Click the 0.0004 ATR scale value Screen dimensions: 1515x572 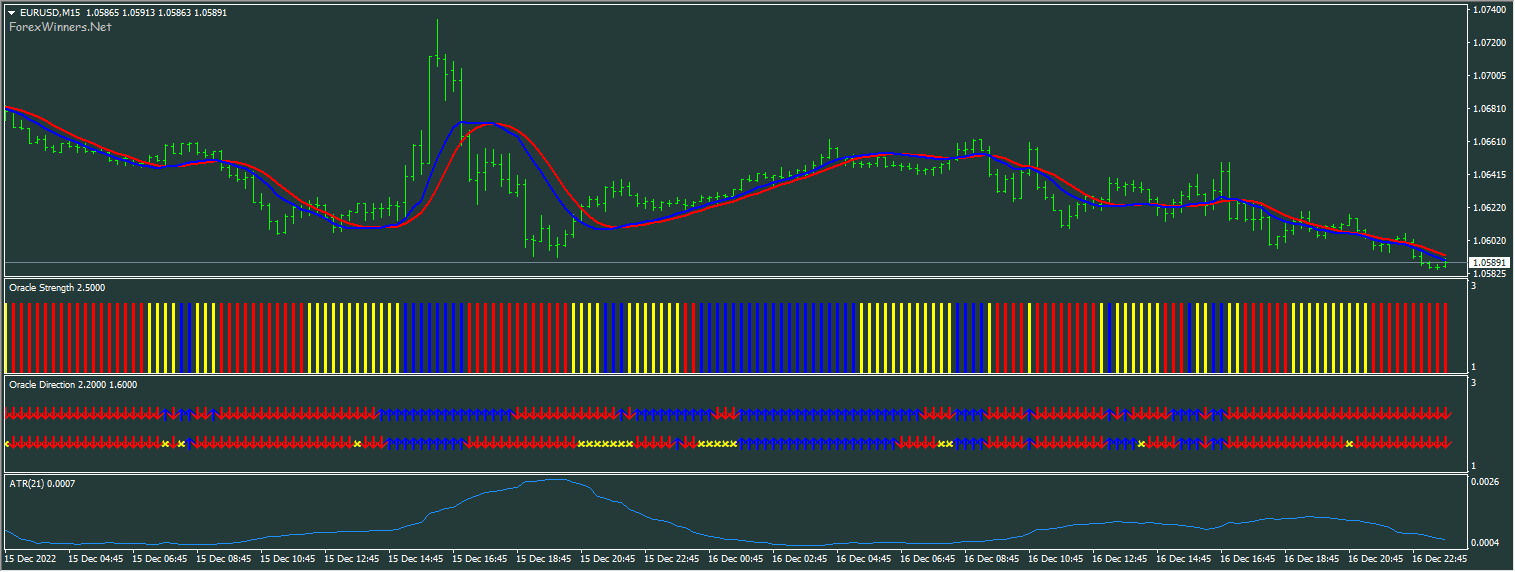point(1485,543)
